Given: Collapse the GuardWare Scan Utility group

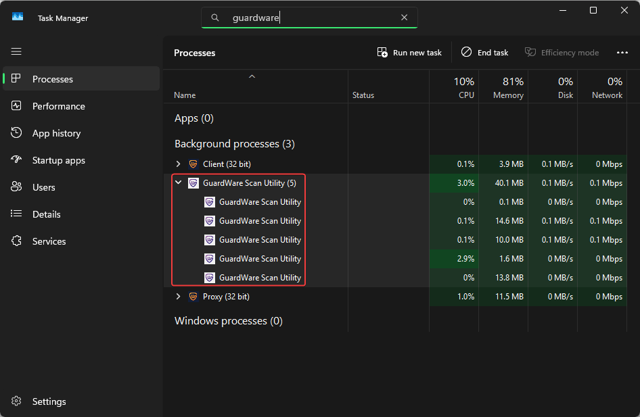Looking at the screenshot, I should pyautogui.click(x=179, y=183).
